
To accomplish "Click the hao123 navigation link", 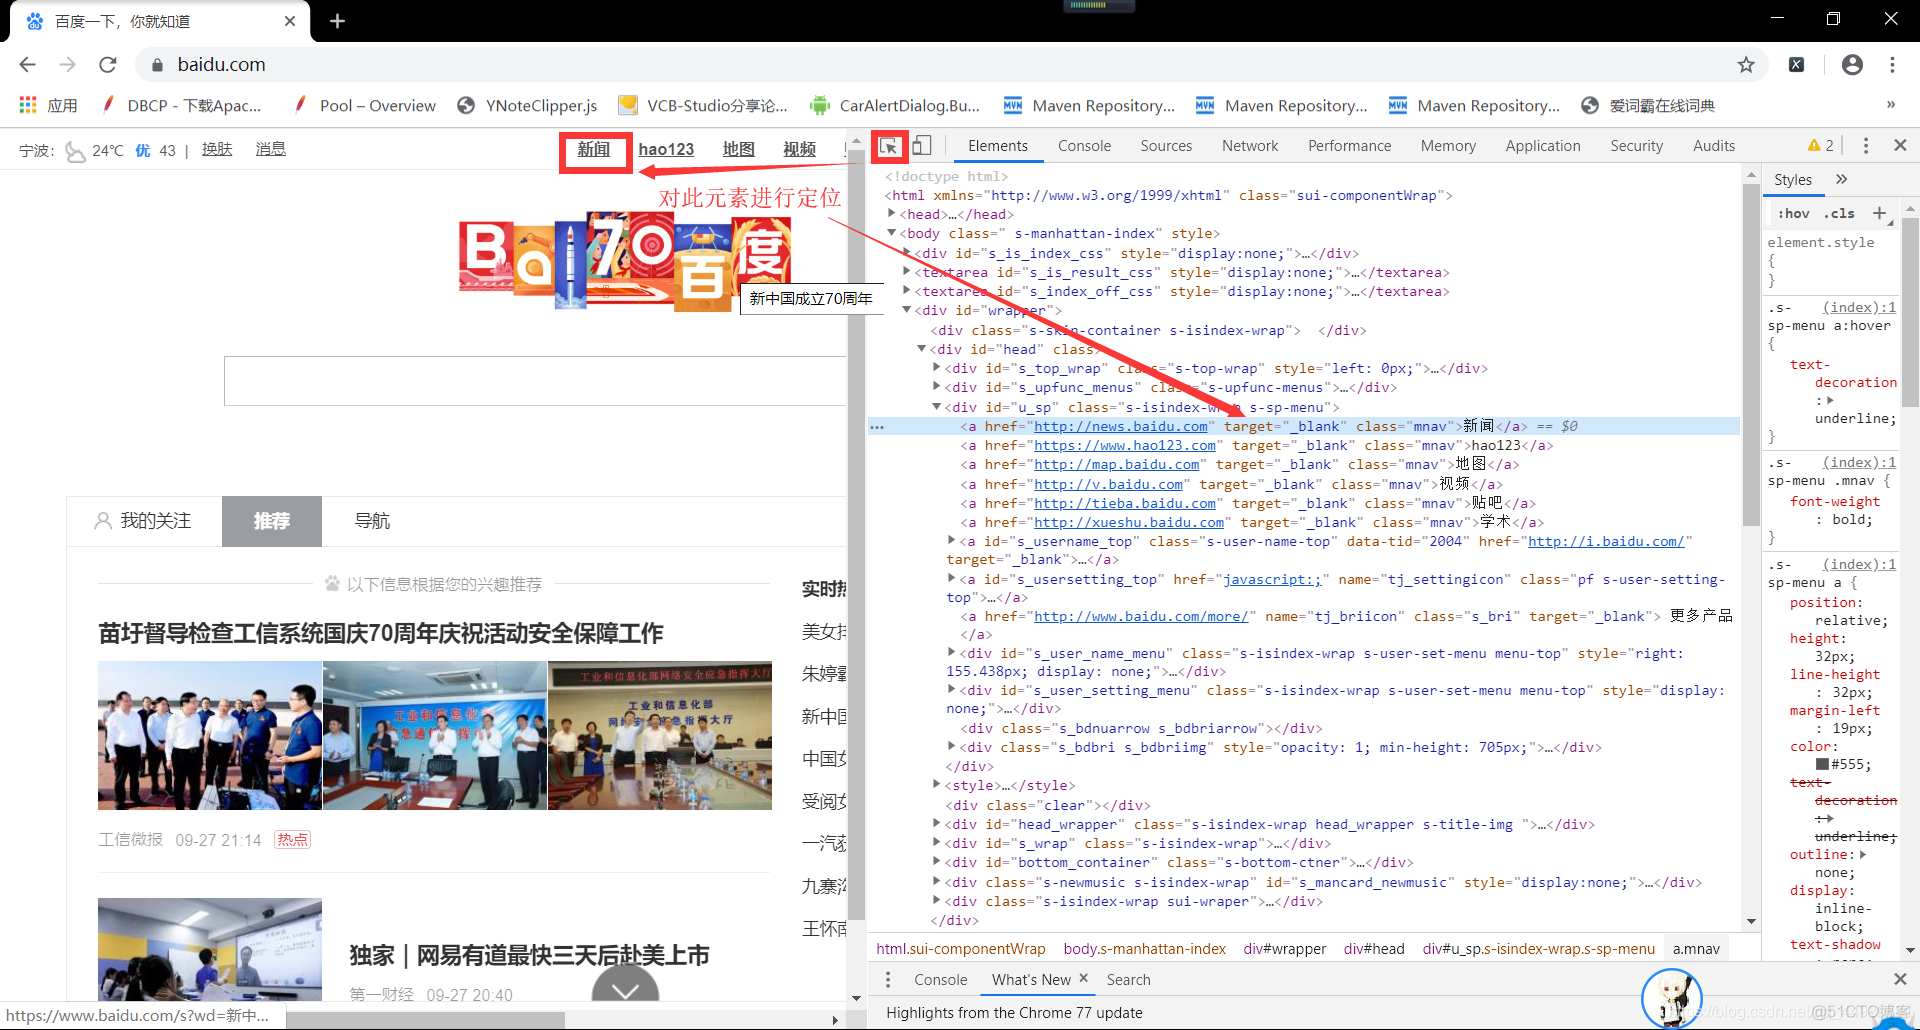I will pos(666,149).
